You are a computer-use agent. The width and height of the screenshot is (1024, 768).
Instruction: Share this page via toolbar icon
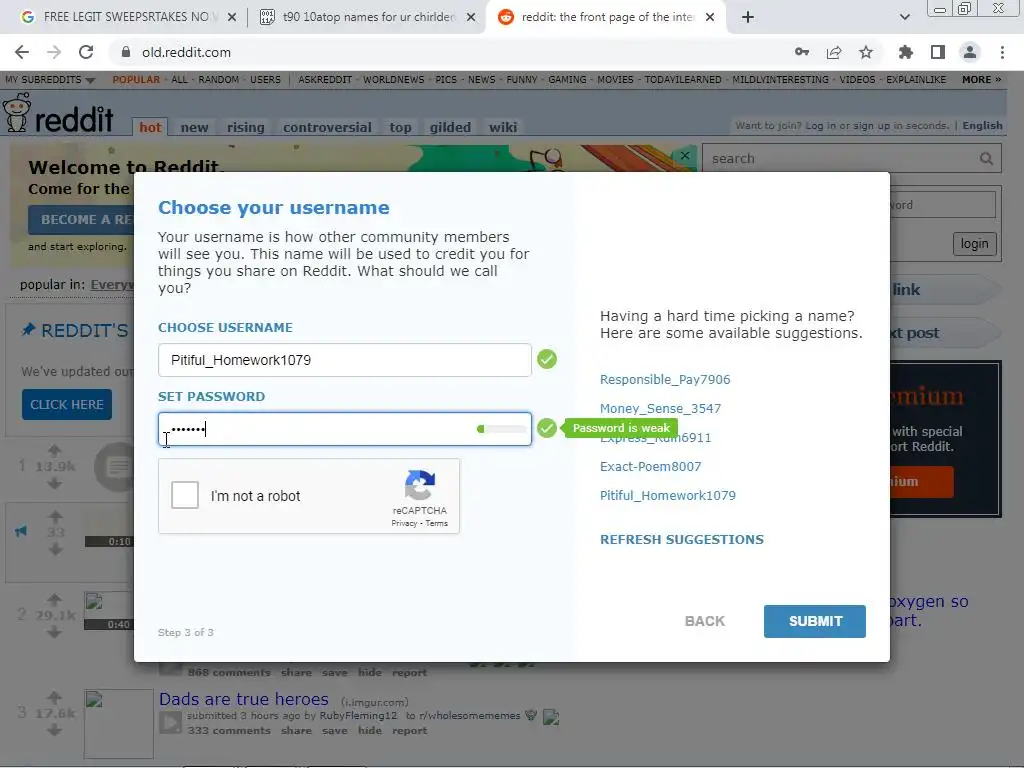click(x=834, y=52)
